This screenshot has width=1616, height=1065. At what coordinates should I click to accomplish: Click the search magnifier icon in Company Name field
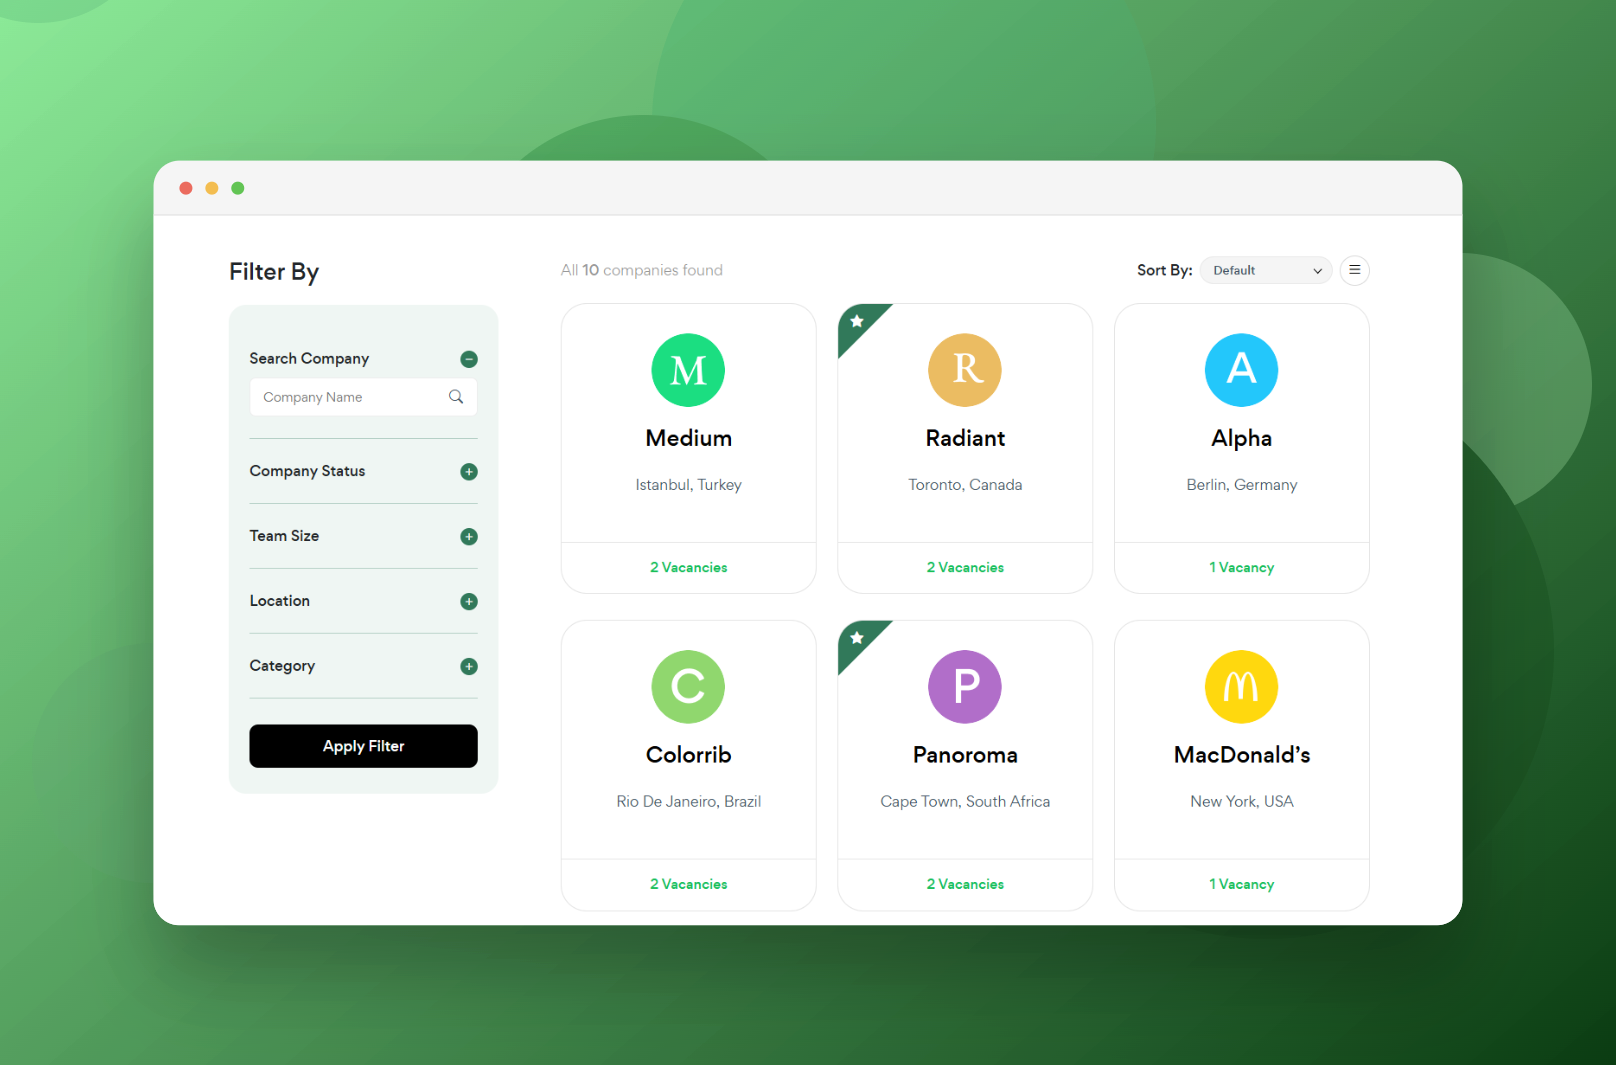point(456,397)
